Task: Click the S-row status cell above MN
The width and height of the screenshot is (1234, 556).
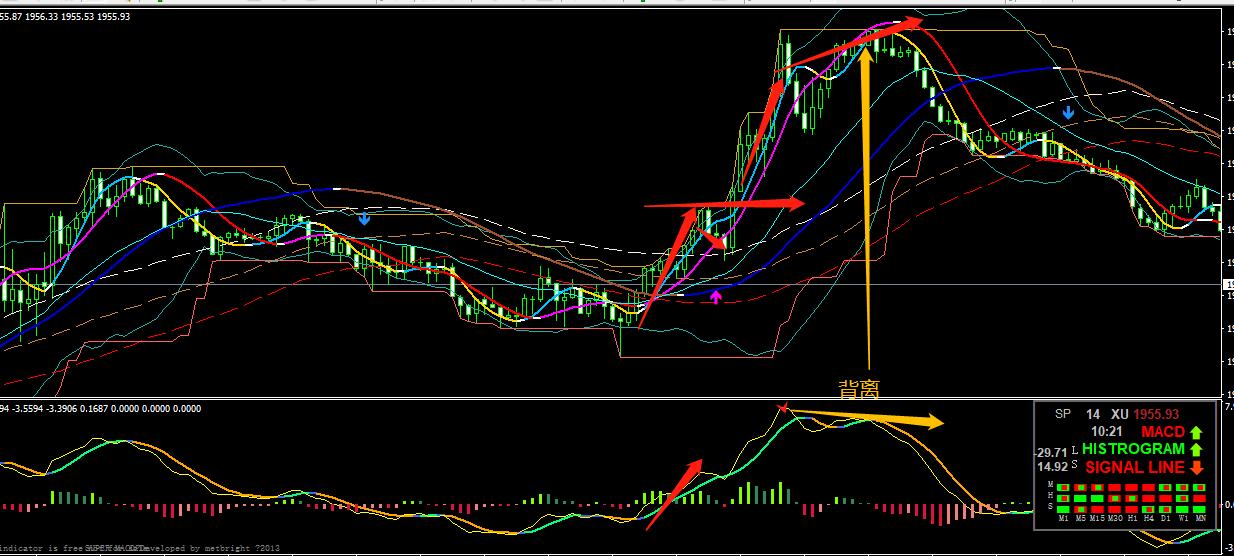Action: click(x=1200, y=509)
